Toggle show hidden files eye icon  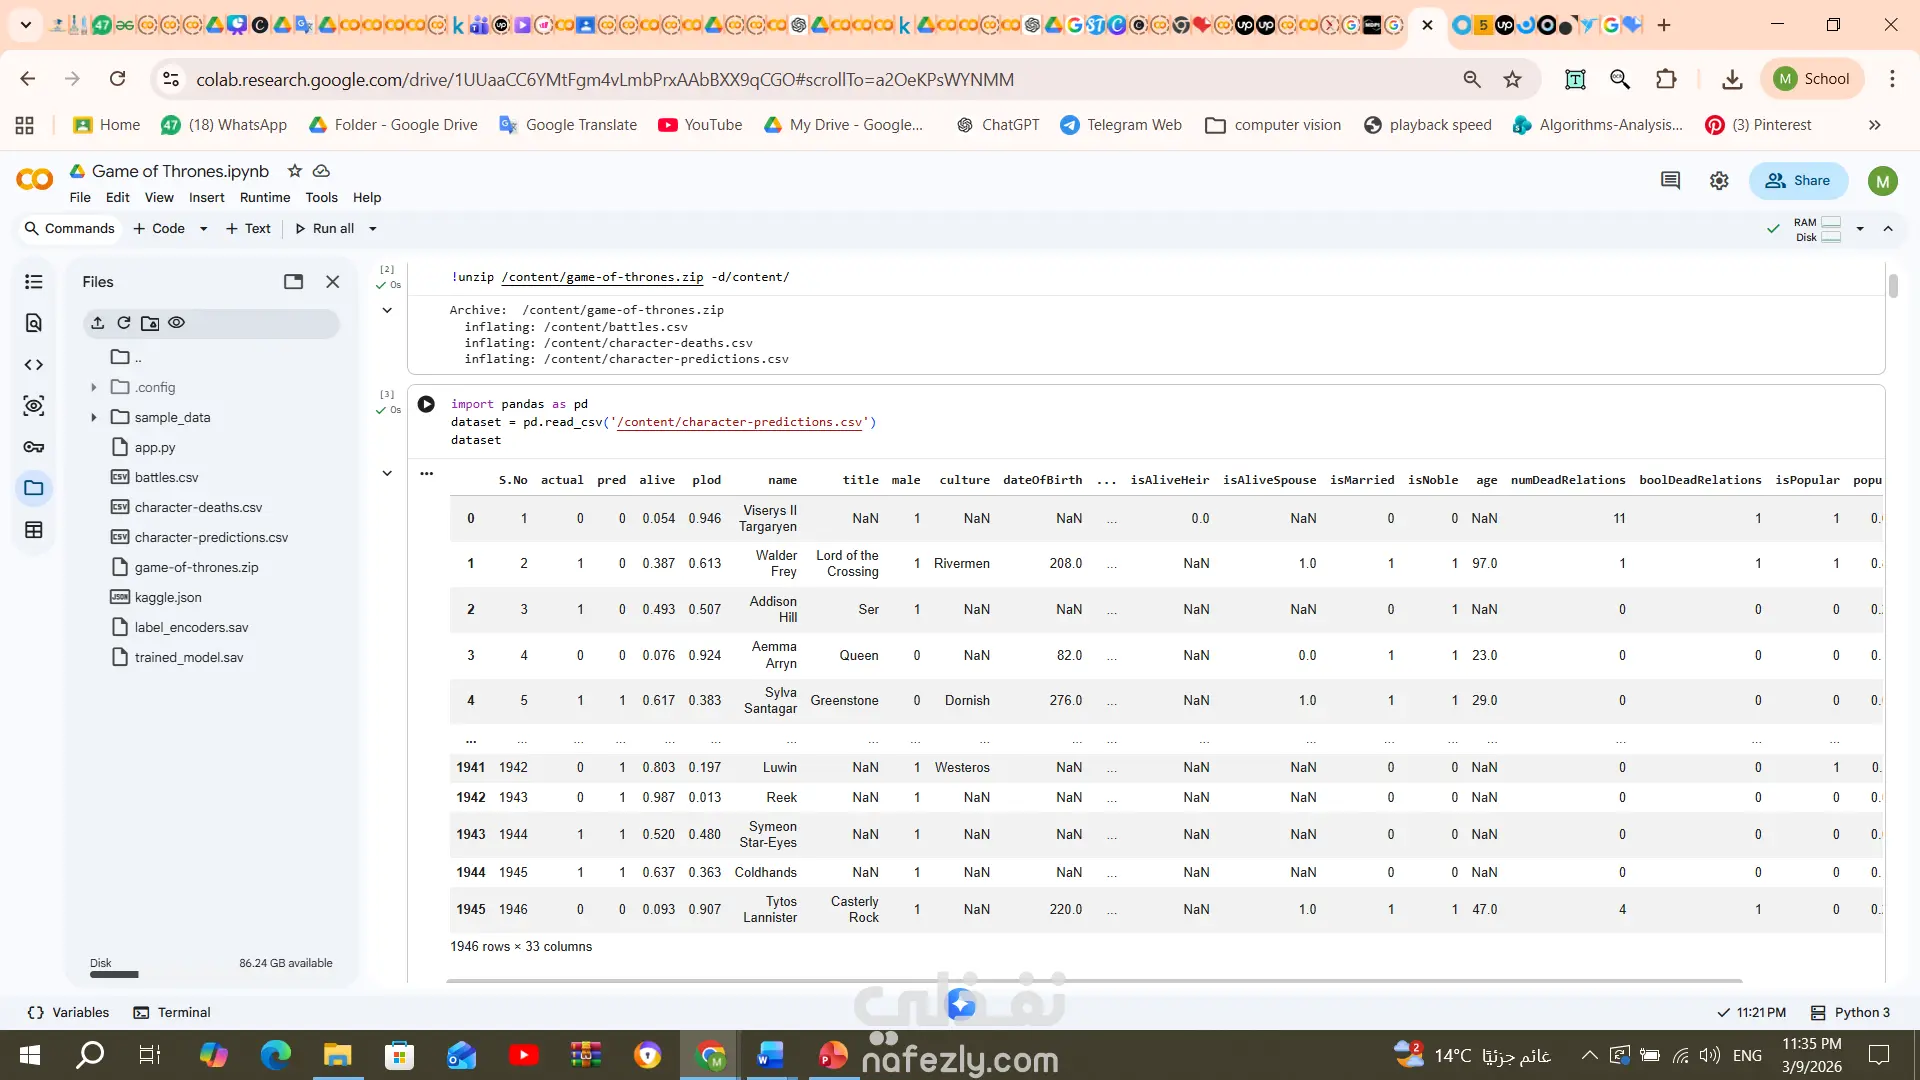click(177, 323)
